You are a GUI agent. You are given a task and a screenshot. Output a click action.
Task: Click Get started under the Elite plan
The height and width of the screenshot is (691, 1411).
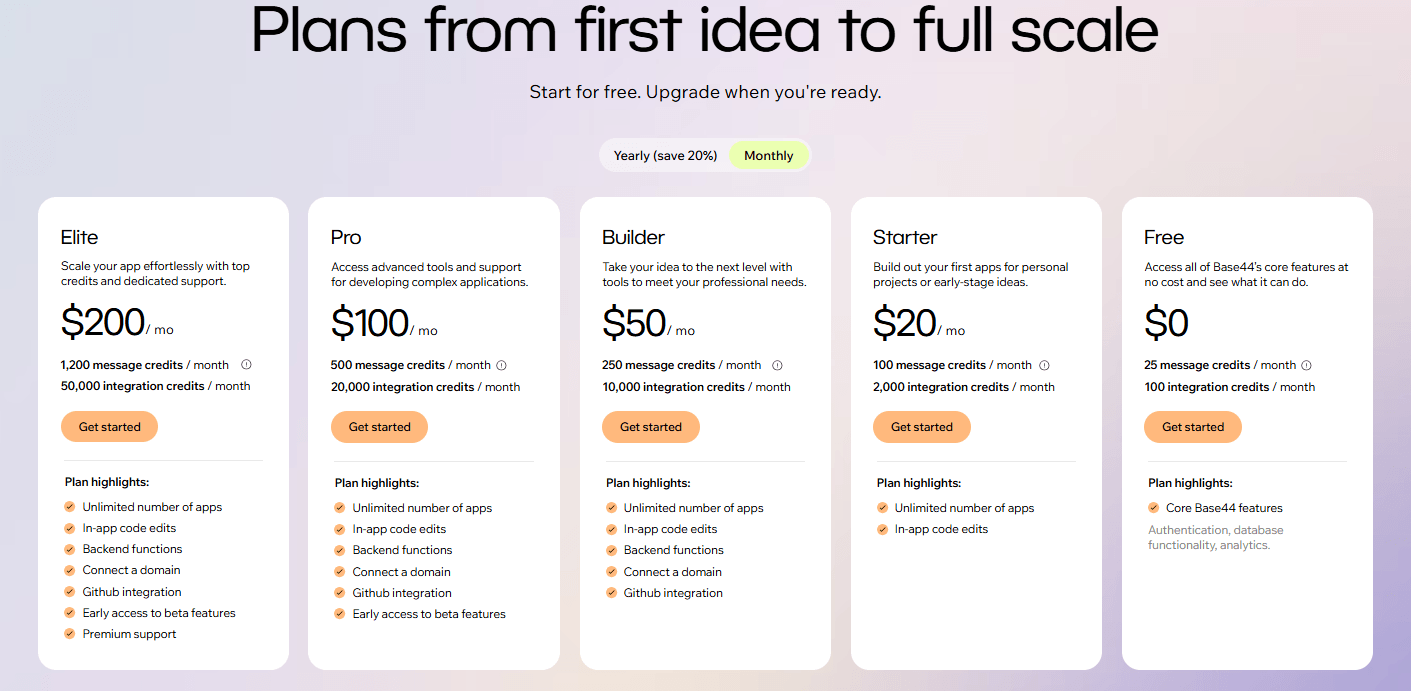click(109, 426)
